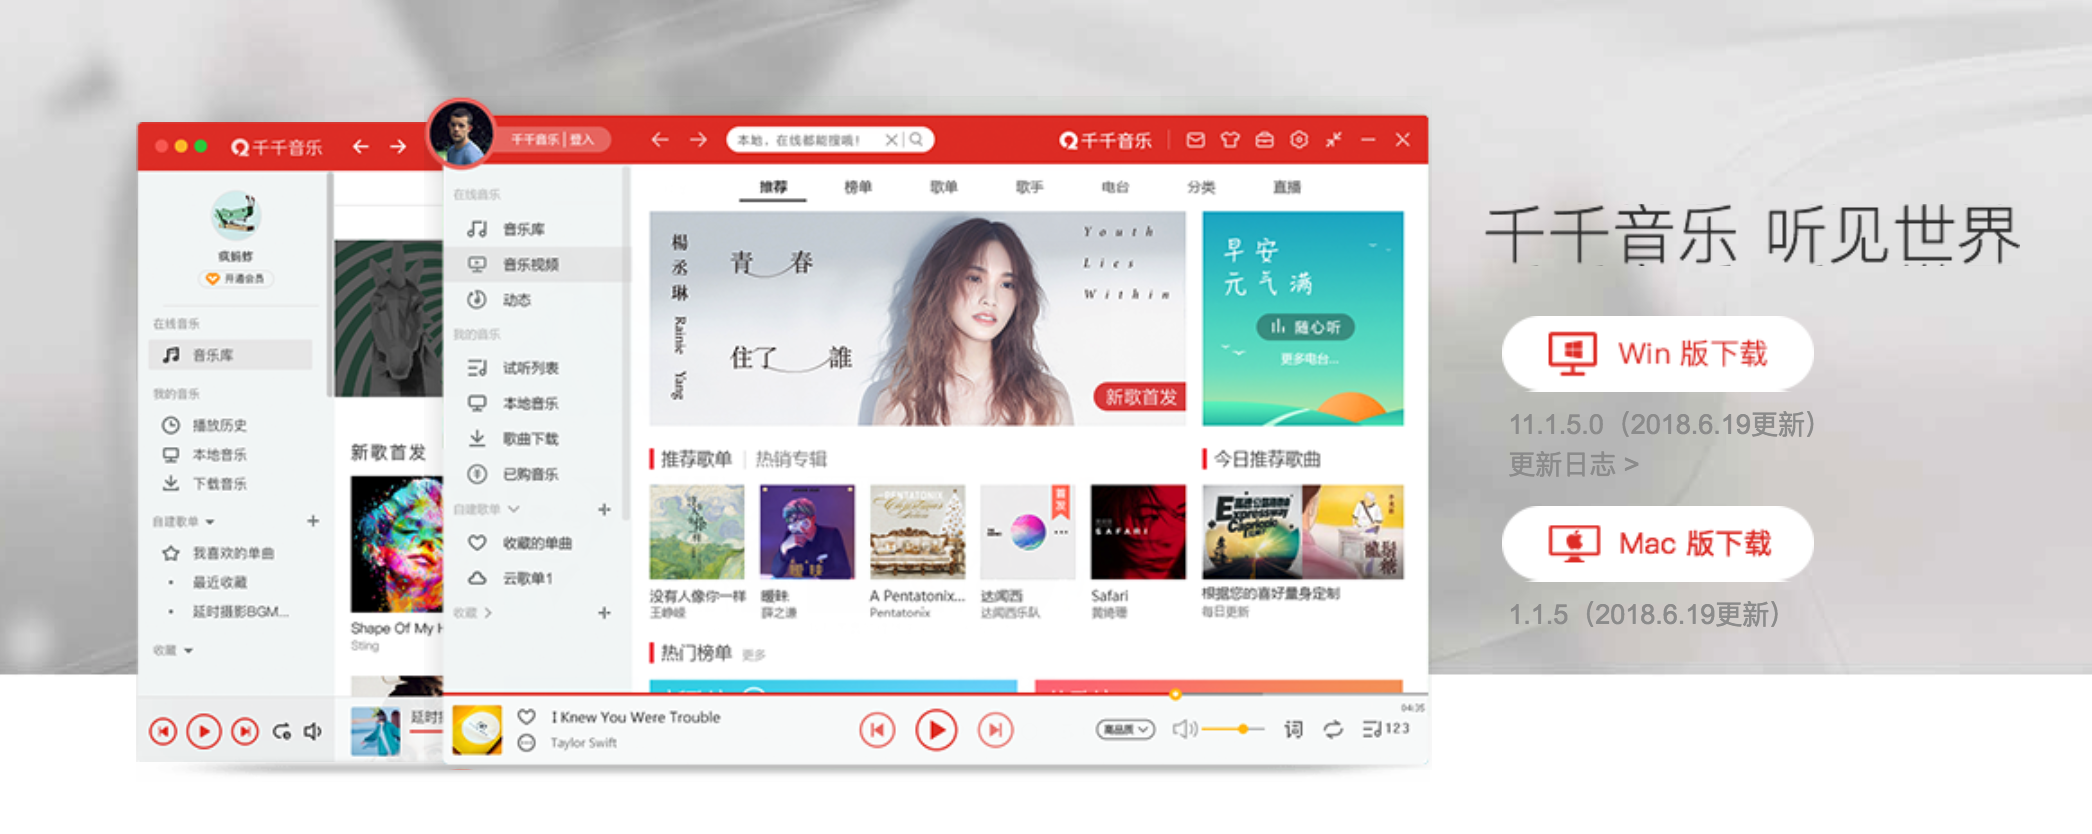Open the play queue list icon showing 123
This screenshot has height=834, width=2092.
click(x=1386, y=729)
